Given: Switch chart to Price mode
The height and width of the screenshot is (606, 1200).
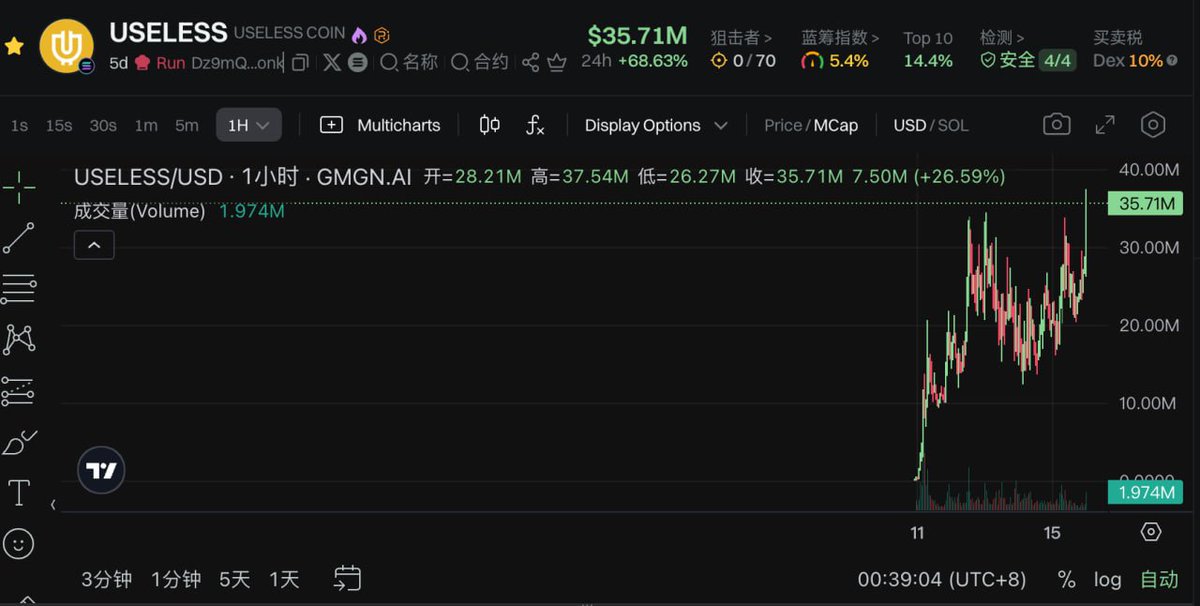Looking at the screenshot, I should point(782,125).
